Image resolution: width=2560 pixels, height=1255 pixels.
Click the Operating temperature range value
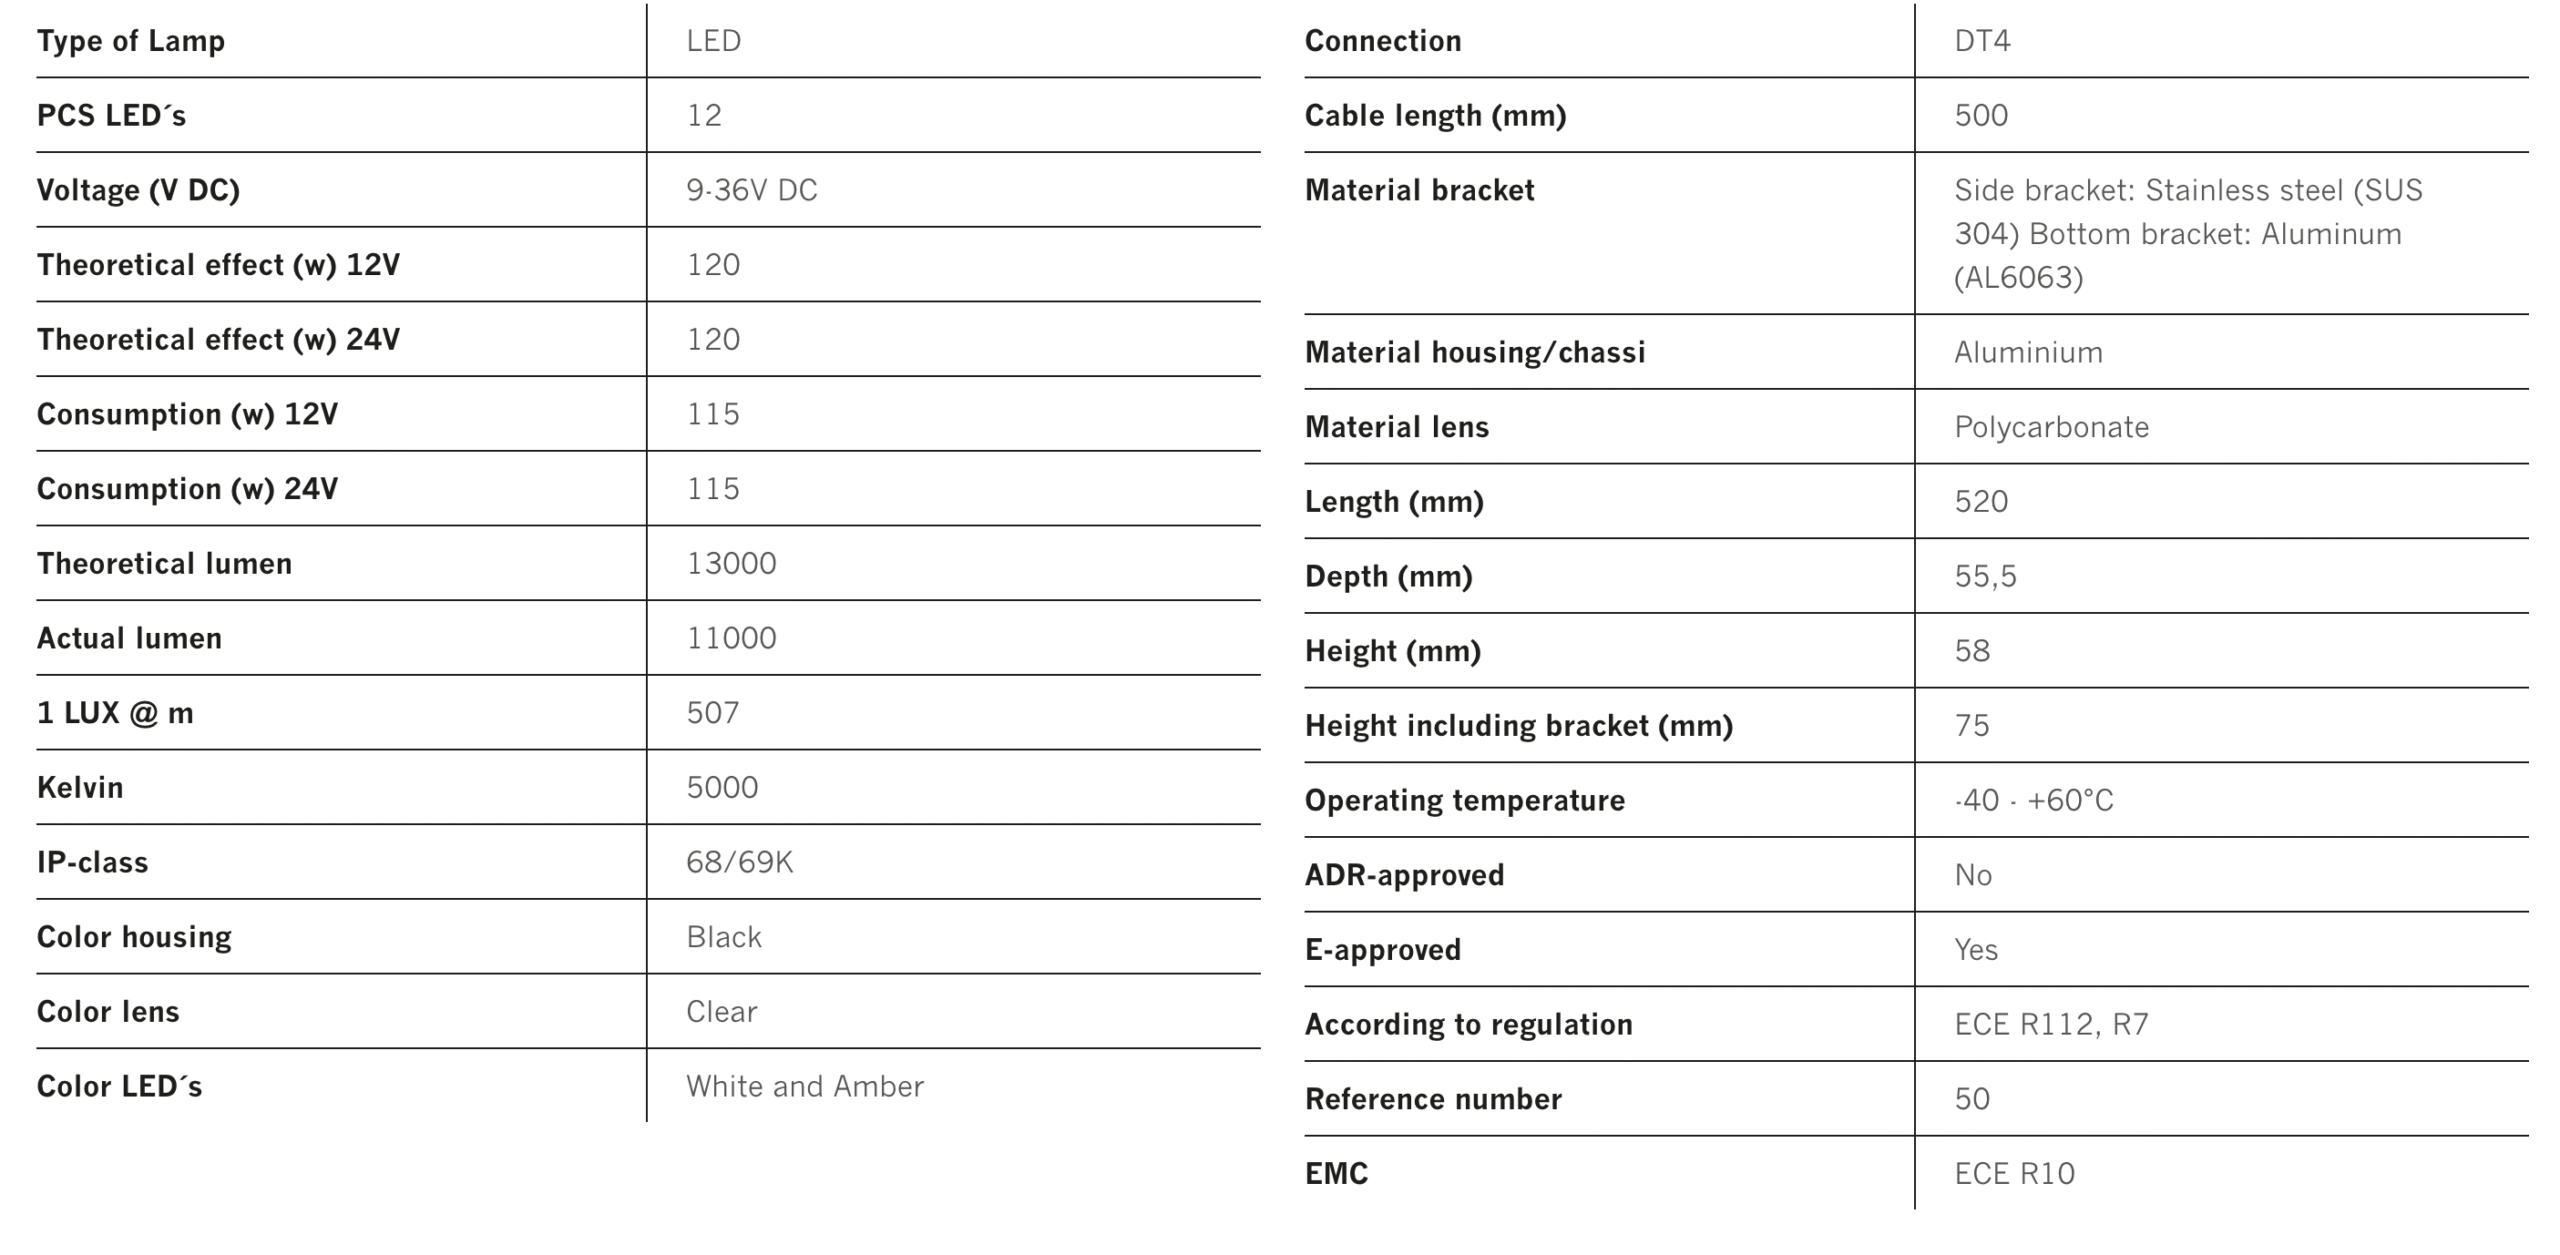click(x=2034, y=800)
